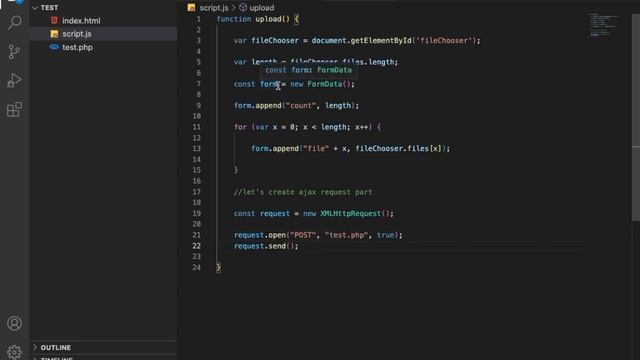Click line number 1 in gutter
This screenshot has width=640, height=360.
coord(199,19)
